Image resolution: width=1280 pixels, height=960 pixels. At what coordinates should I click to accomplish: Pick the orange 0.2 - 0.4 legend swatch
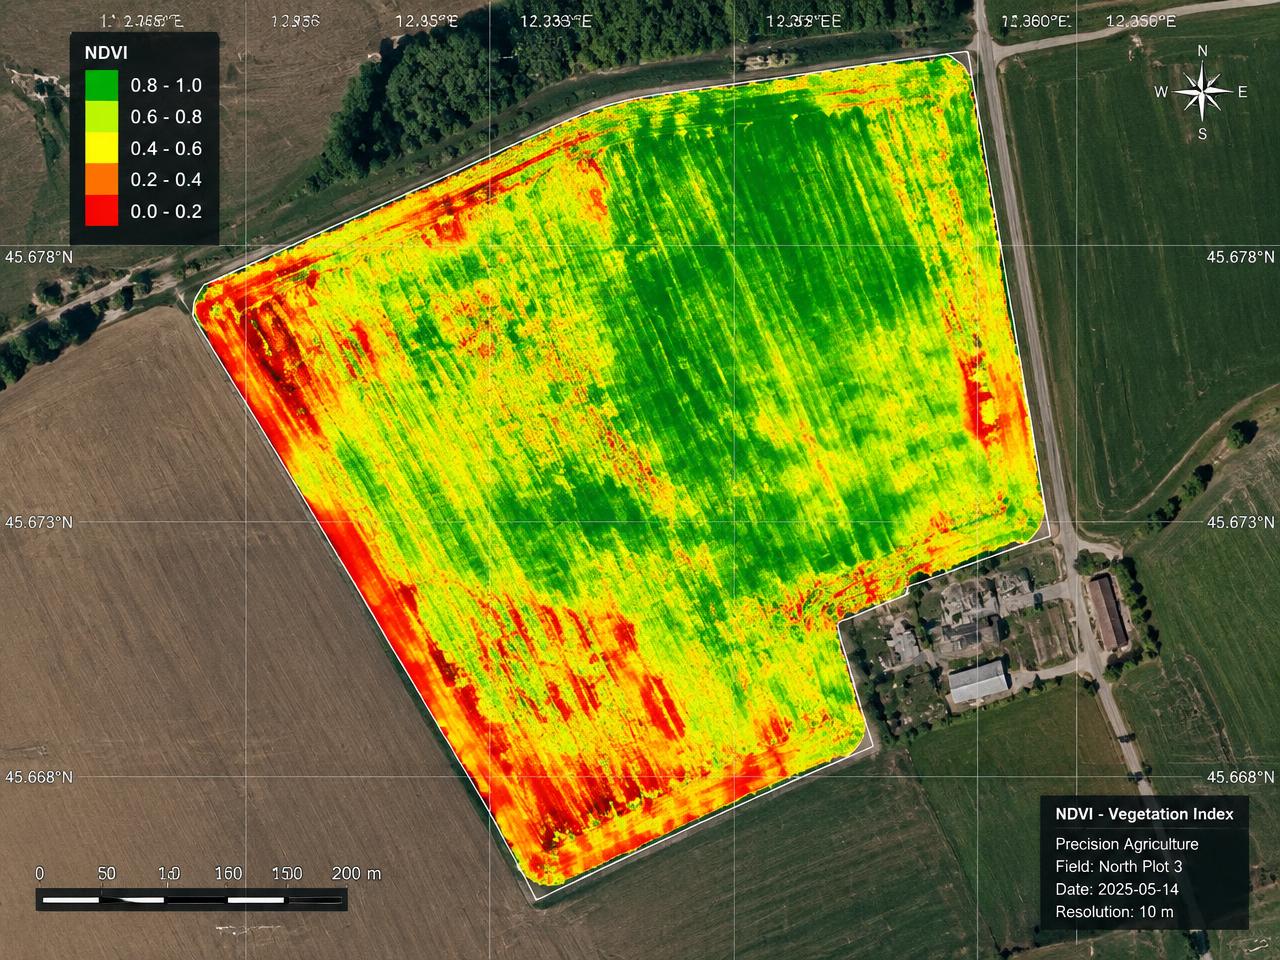101,180
